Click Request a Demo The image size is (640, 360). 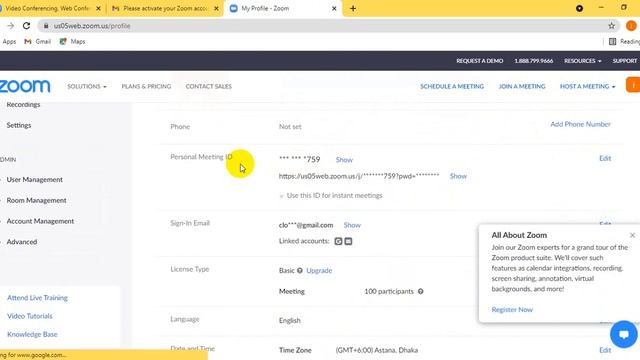480,61
